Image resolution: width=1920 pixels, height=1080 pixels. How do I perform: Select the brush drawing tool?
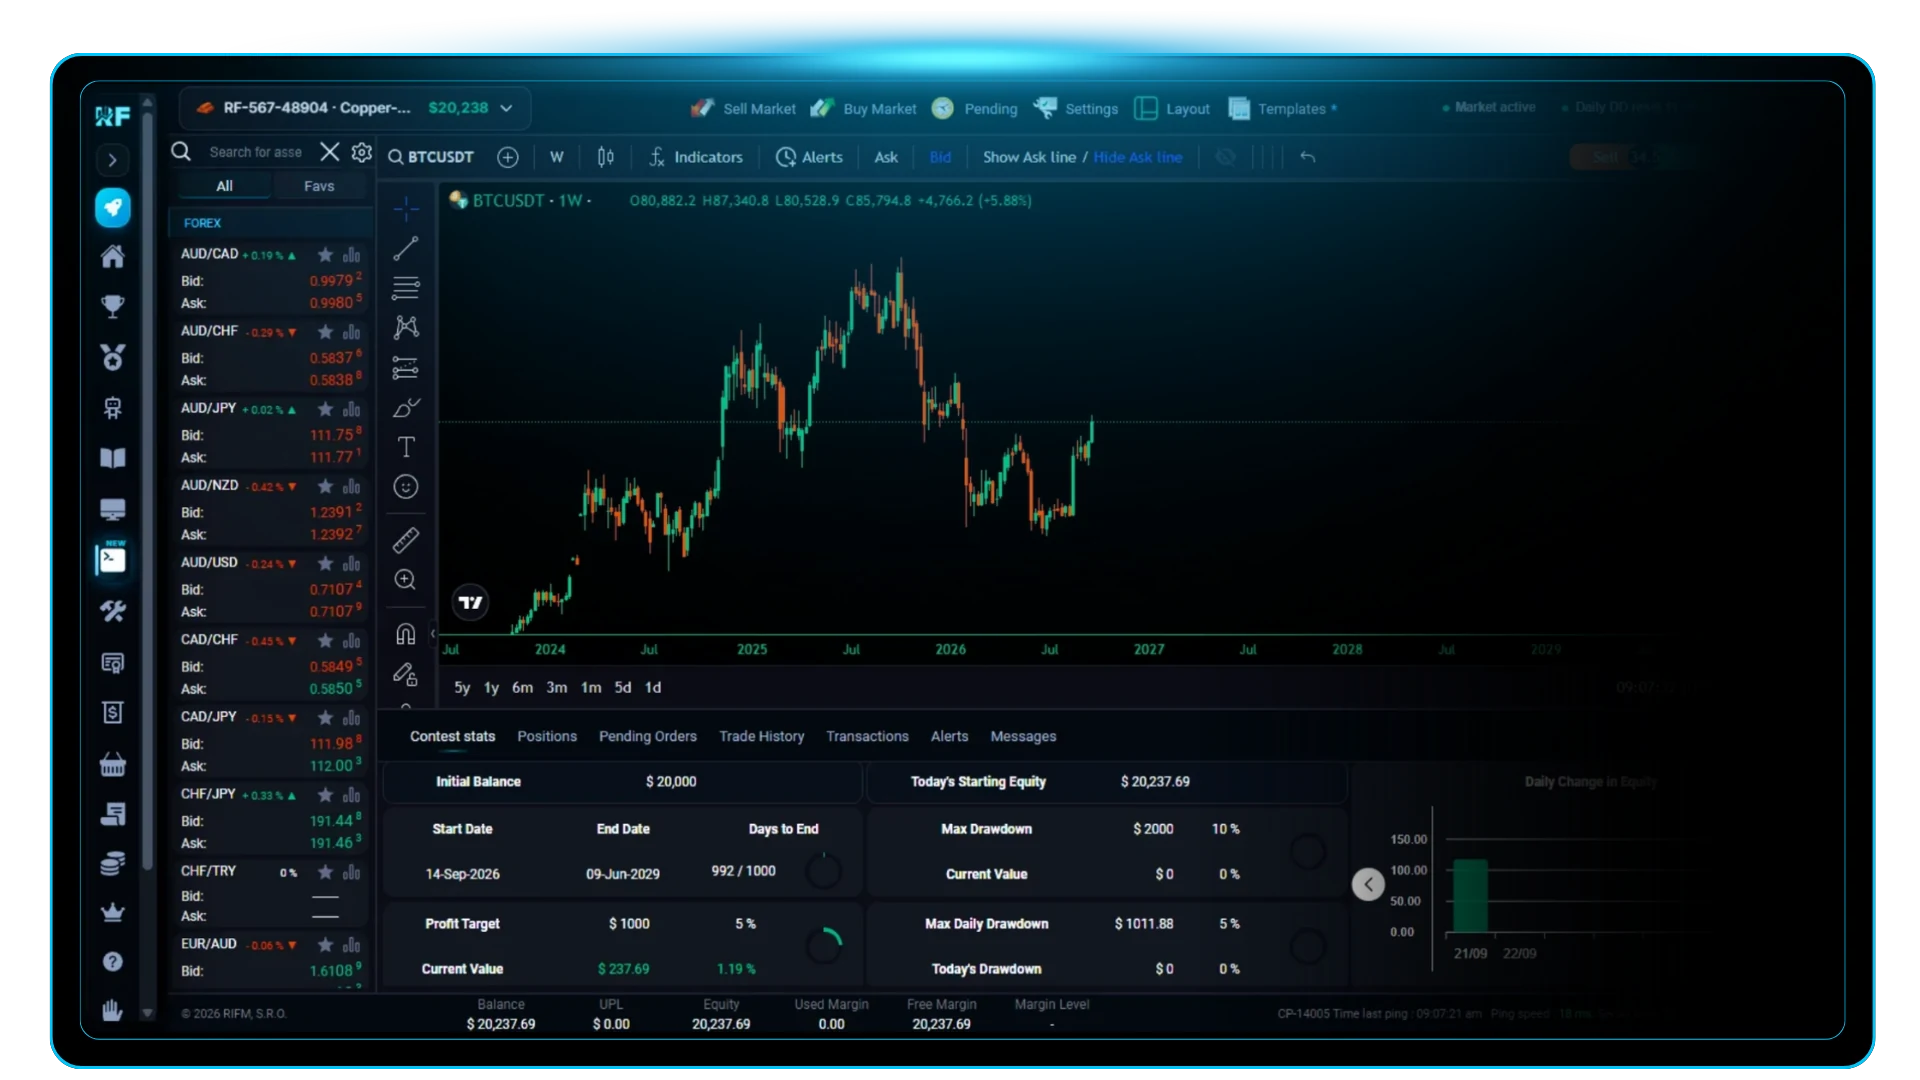pos(406,408)
